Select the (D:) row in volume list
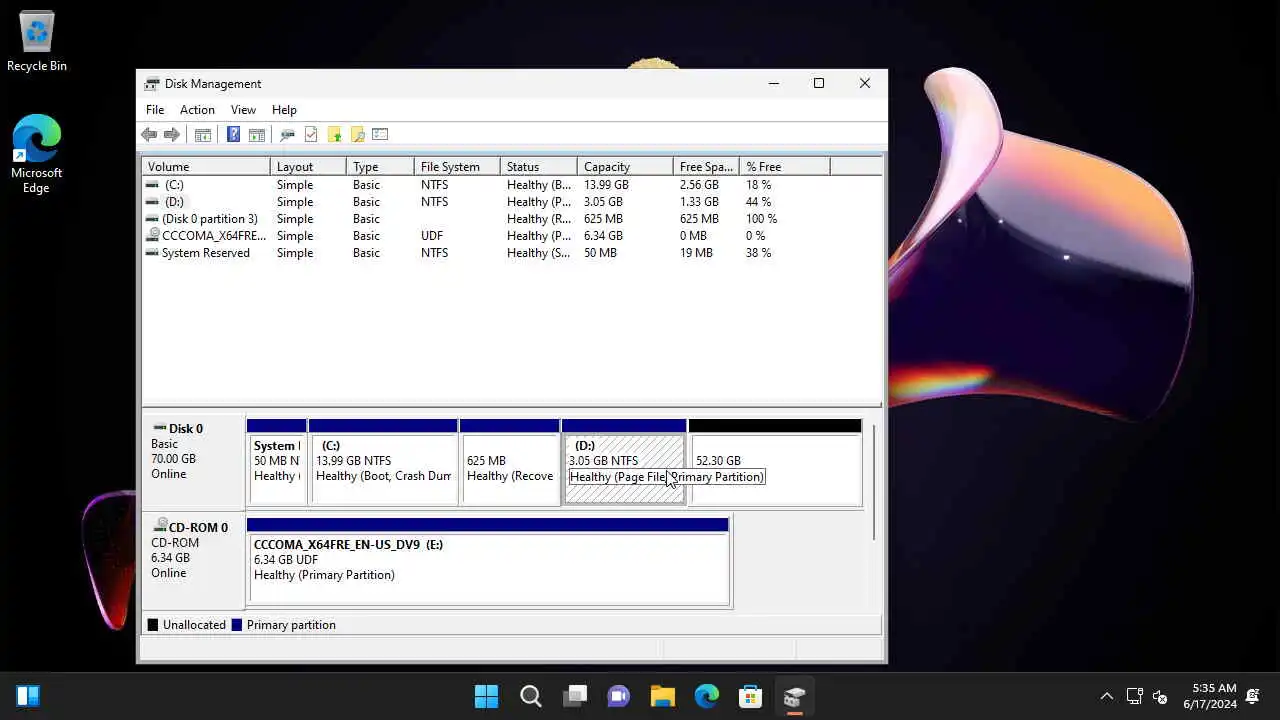This screenshot has width=1280, height=720. click(511, 202)
